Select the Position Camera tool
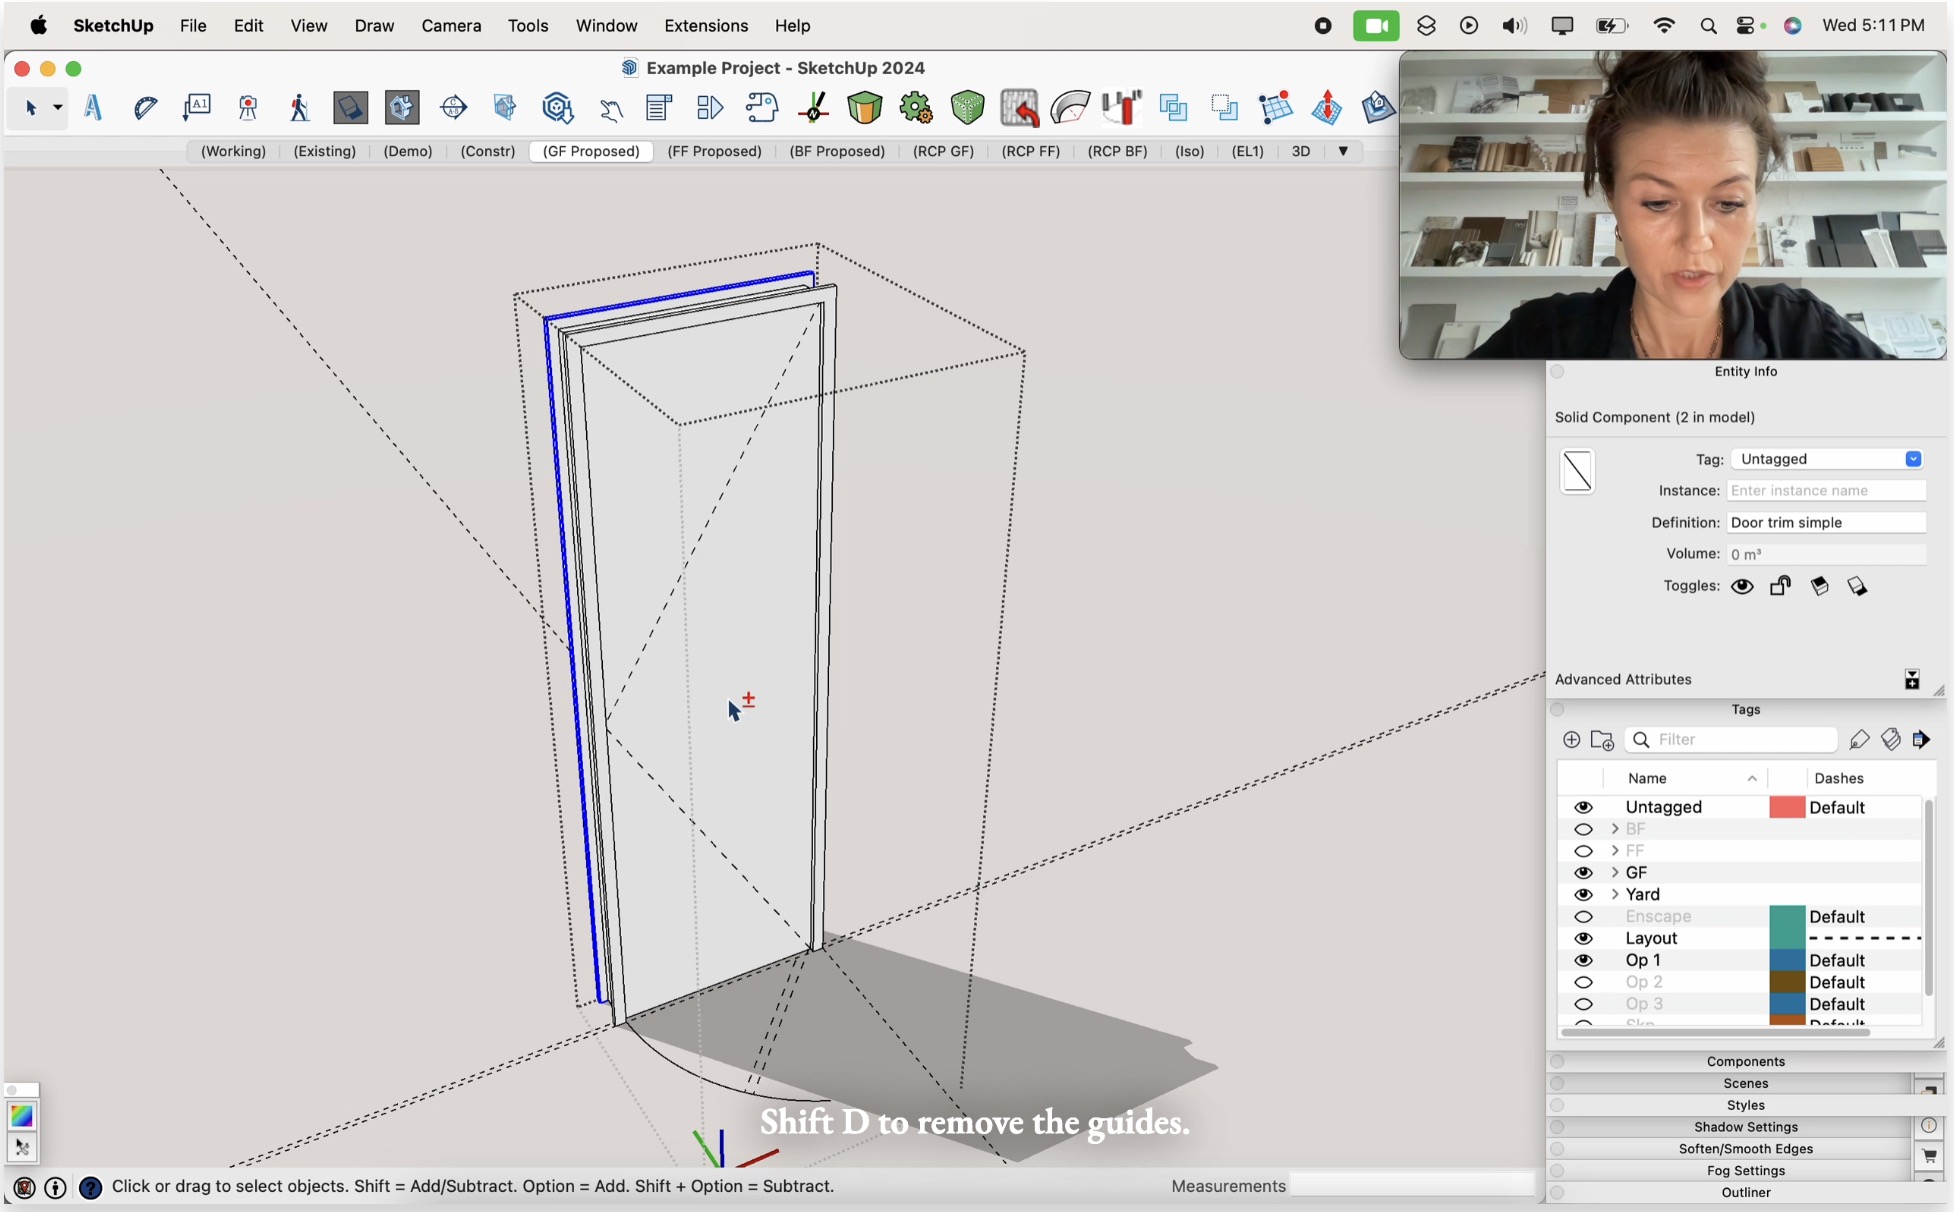Screen dimensions: 1954x1212 pyautogui.click(x=247, y=108)
